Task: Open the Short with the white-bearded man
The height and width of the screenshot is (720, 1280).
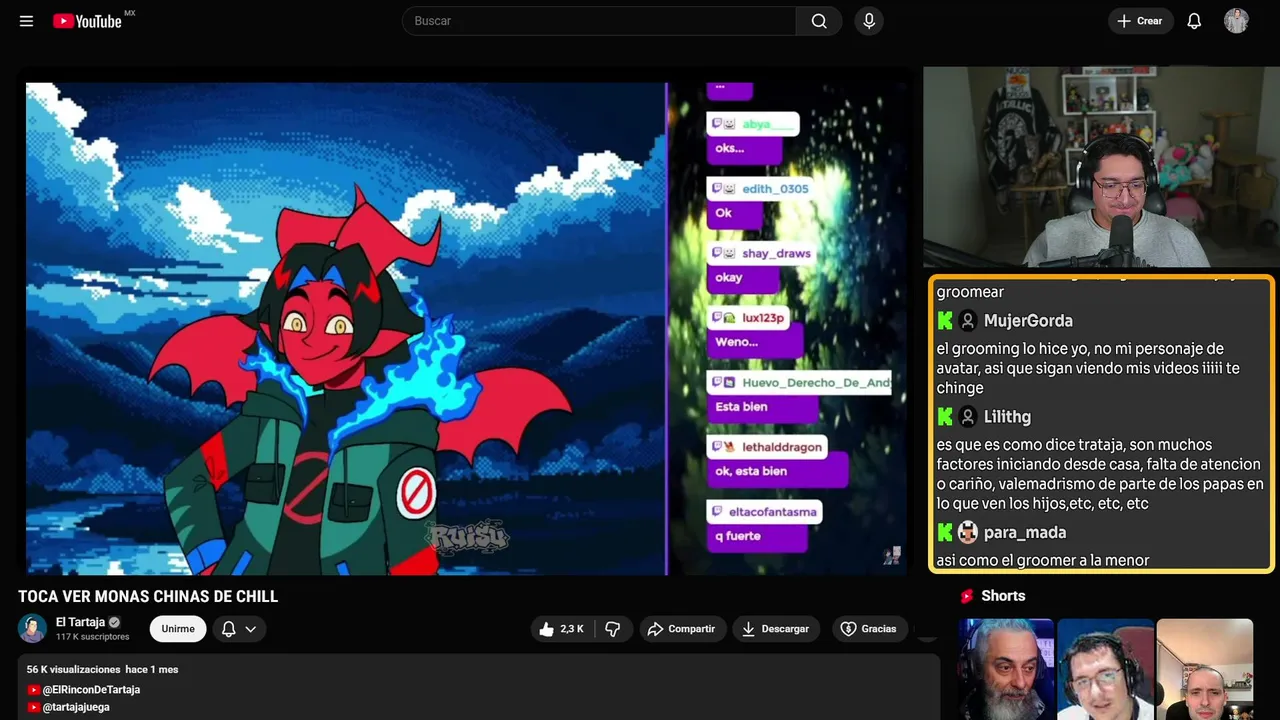Action: click(x=1006, y=669)
